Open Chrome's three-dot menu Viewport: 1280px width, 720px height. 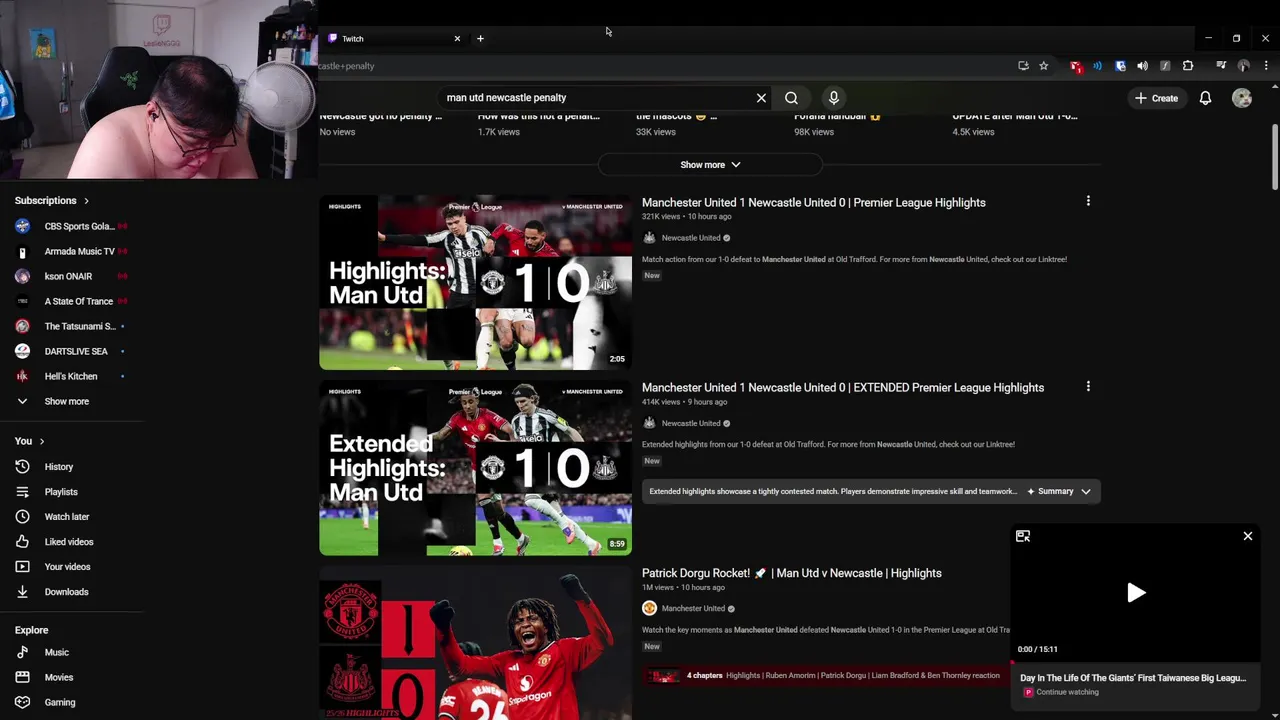(1266, 66)
